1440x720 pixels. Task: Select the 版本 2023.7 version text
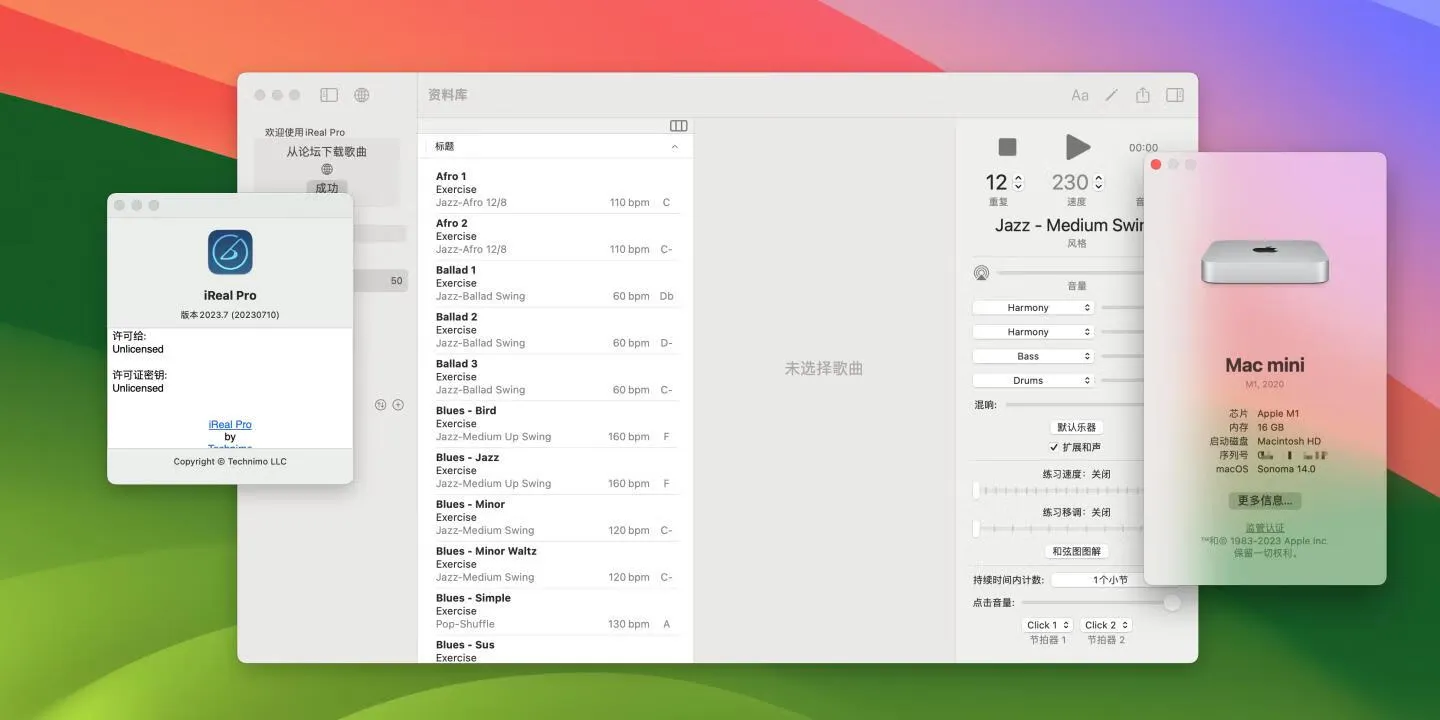(x=230, y=315)
